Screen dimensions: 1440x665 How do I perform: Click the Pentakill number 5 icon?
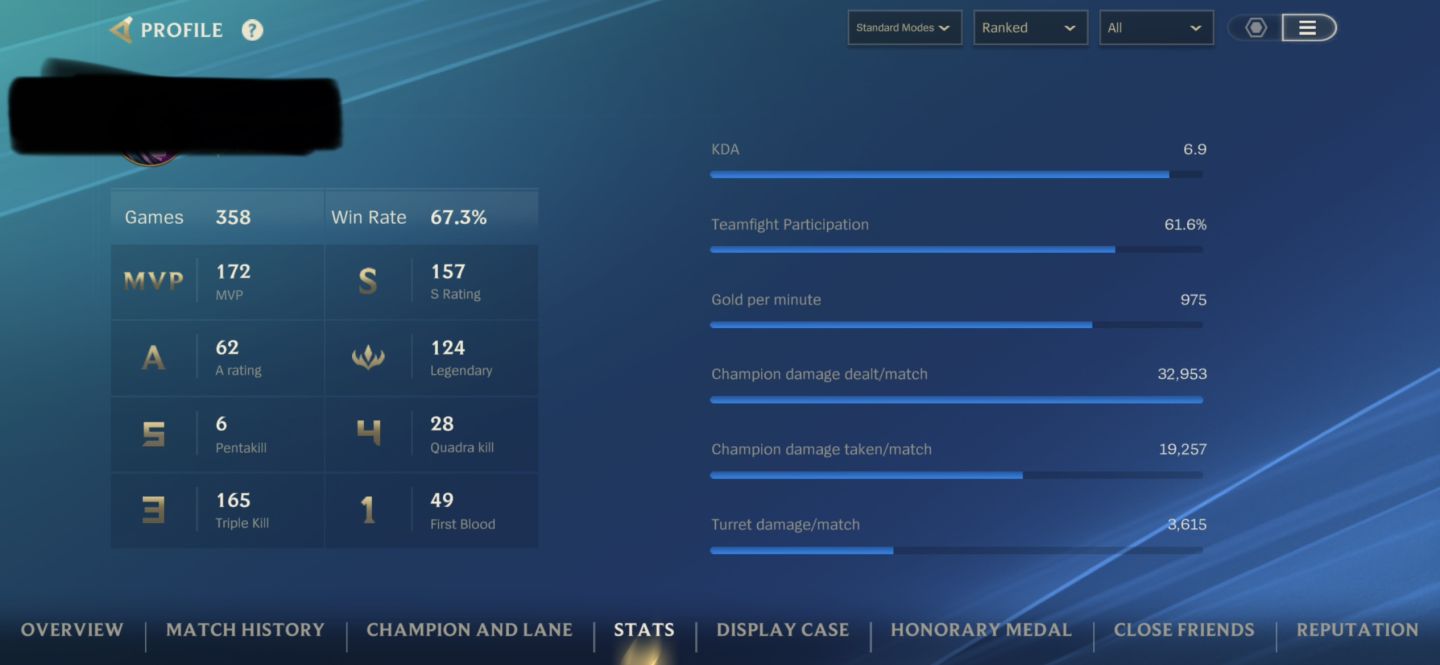153,434
